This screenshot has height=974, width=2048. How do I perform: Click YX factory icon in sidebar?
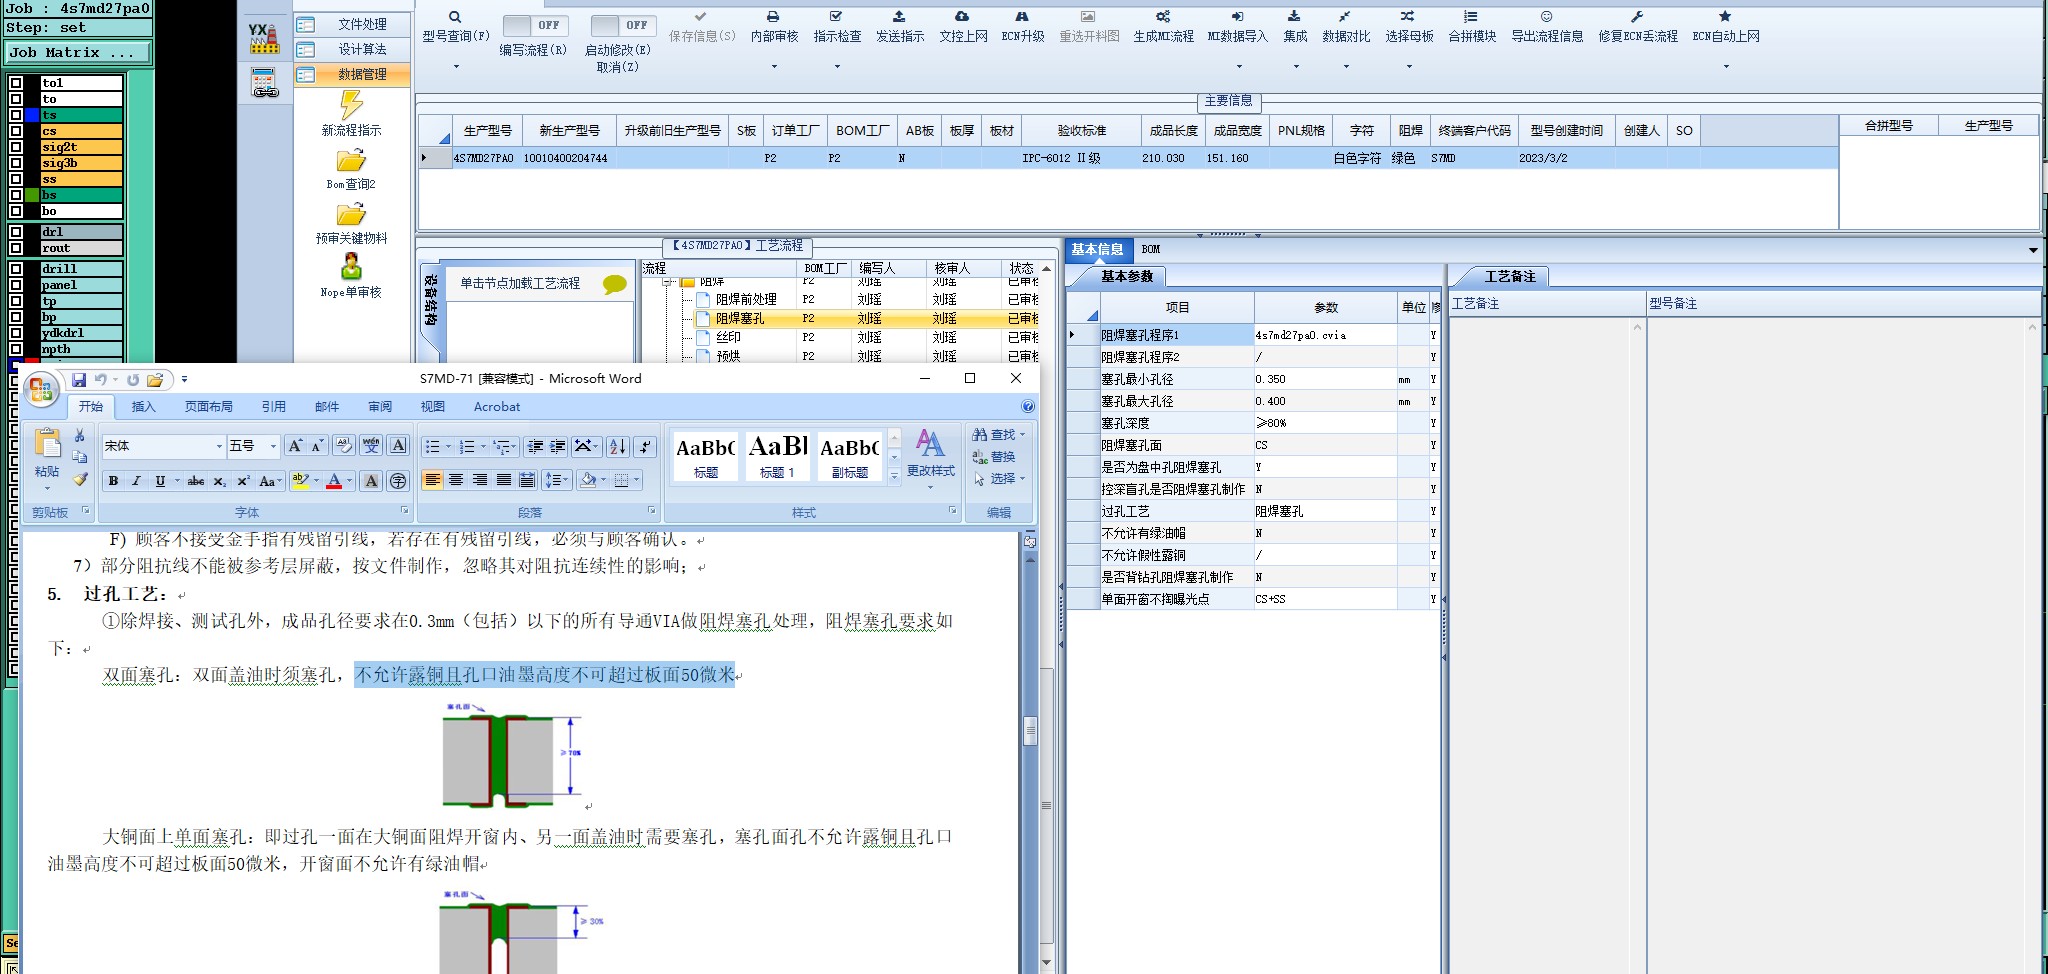click(x=264, y=38)
